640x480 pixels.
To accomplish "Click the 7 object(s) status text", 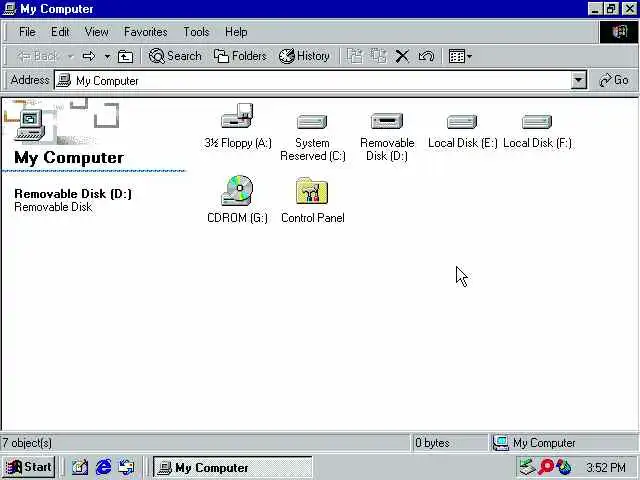I will (27, 443).
